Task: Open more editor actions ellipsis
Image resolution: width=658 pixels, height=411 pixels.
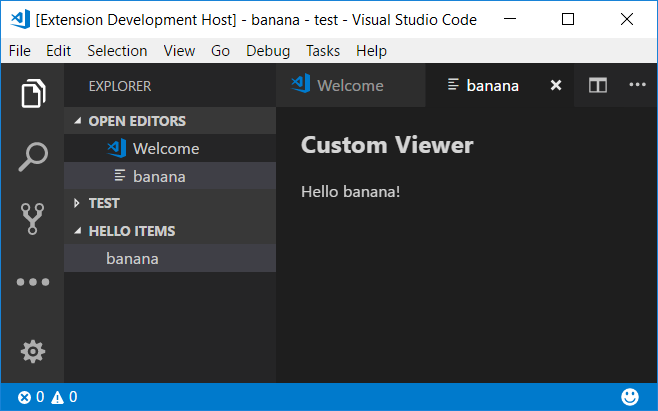Action: pyautogui.click(x=637, y=85)
